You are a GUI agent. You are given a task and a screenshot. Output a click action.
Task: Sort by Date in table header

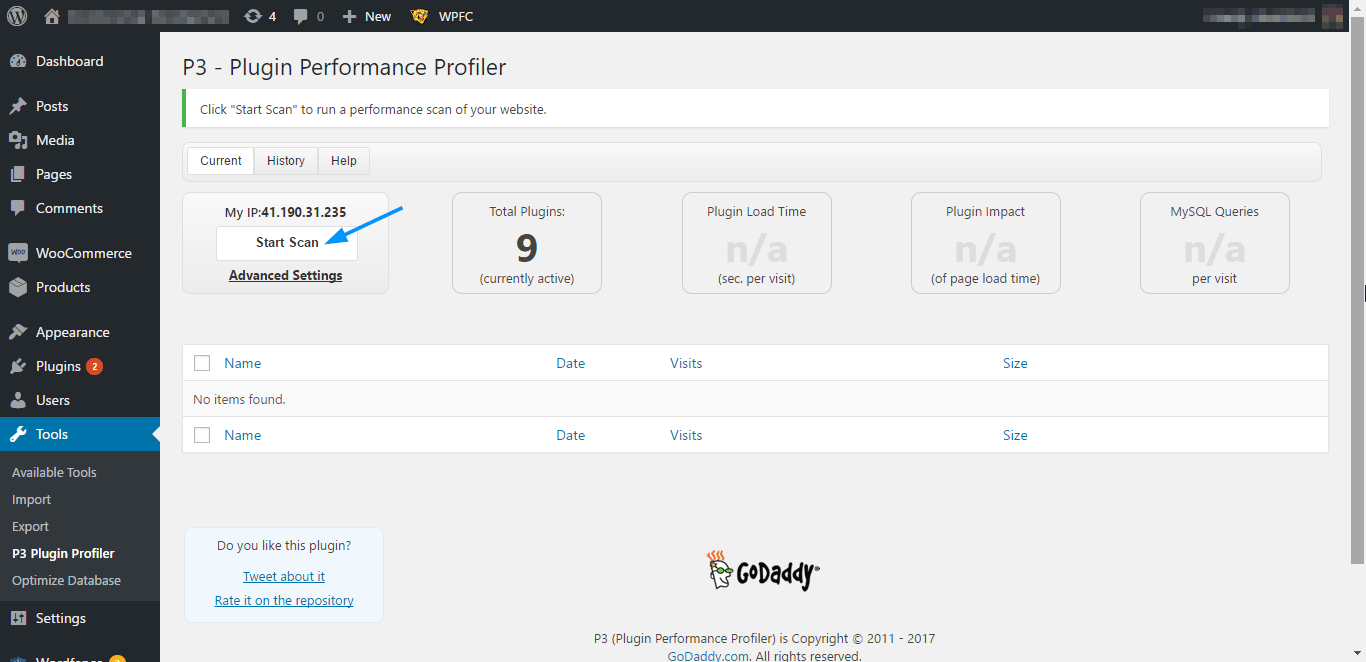[x=571, y=363]
